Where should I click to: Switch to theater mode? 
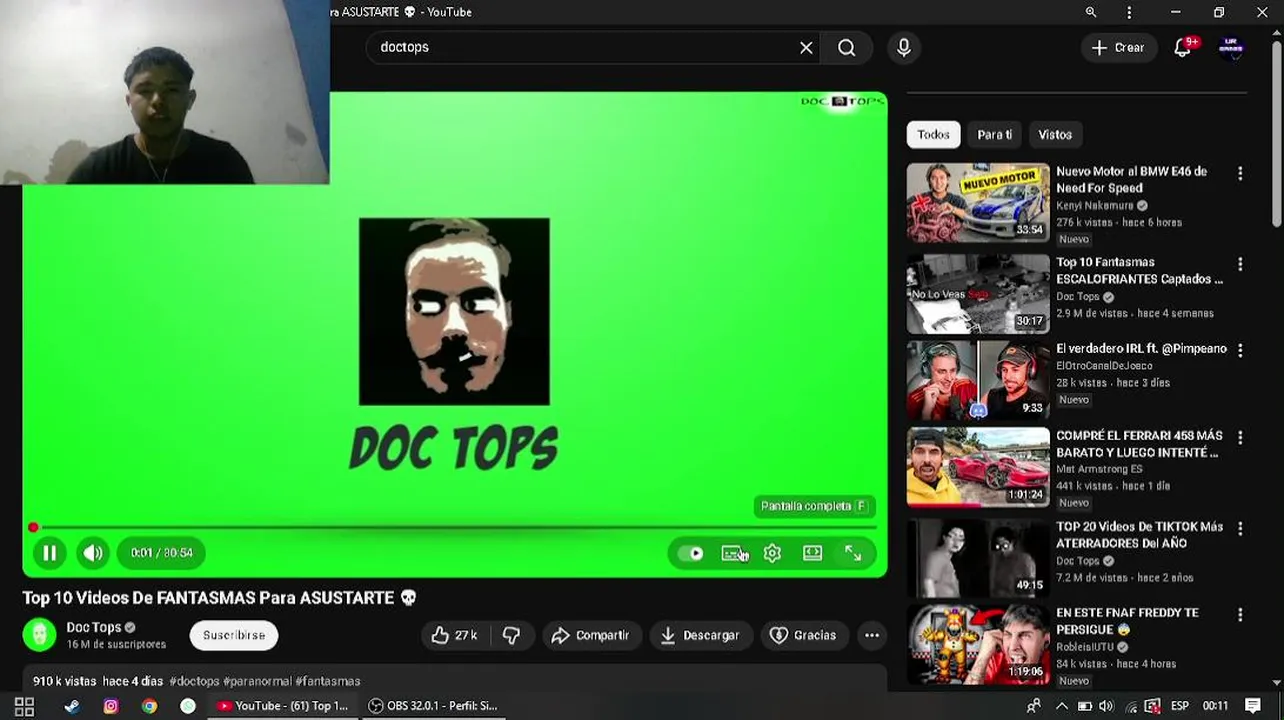click(x=812, y=553)
